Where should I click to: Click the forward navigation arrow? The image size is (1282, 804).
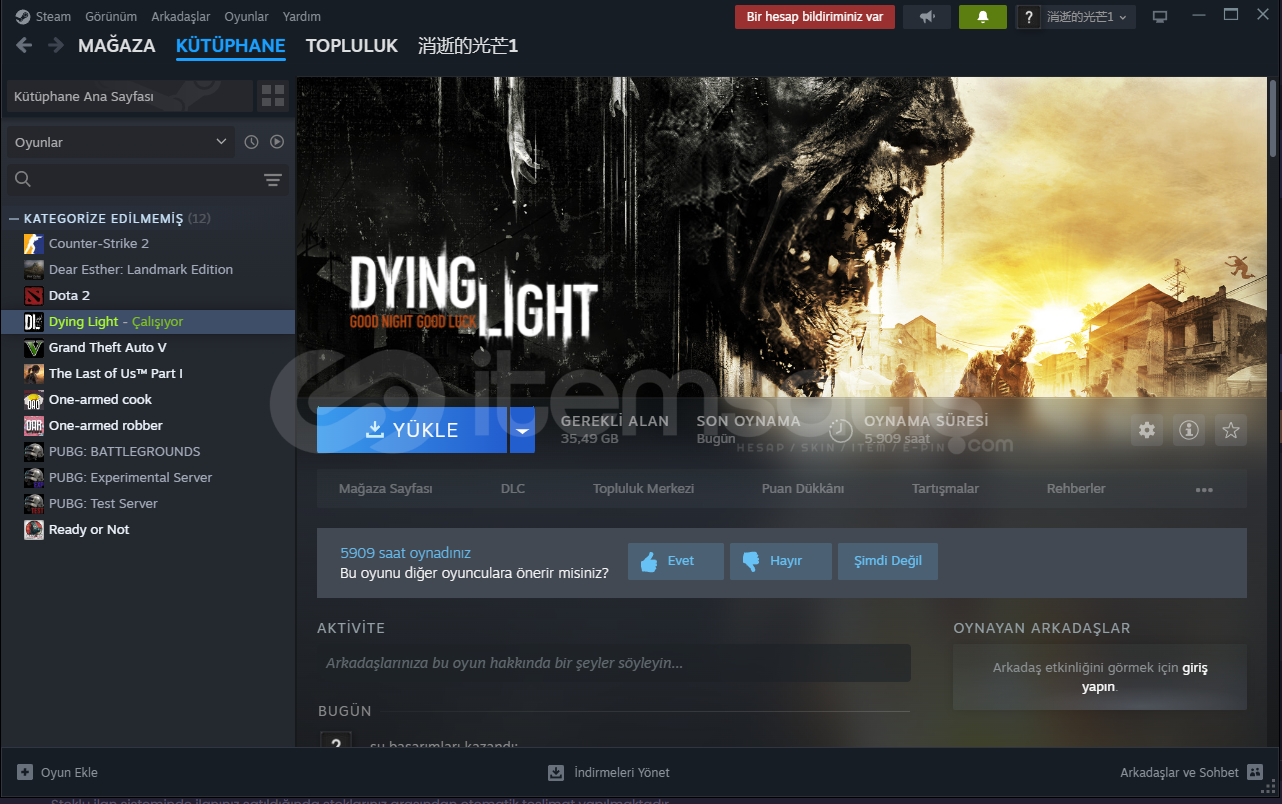click(56, 46)
